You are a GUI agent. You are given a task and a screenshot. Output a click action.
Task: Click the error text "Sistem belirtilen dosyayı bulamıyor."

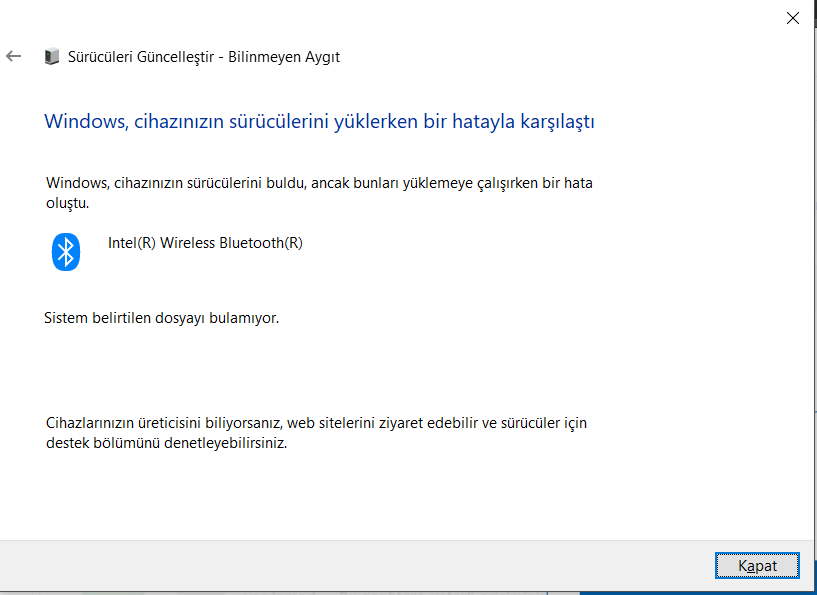(x=162, y=318)
